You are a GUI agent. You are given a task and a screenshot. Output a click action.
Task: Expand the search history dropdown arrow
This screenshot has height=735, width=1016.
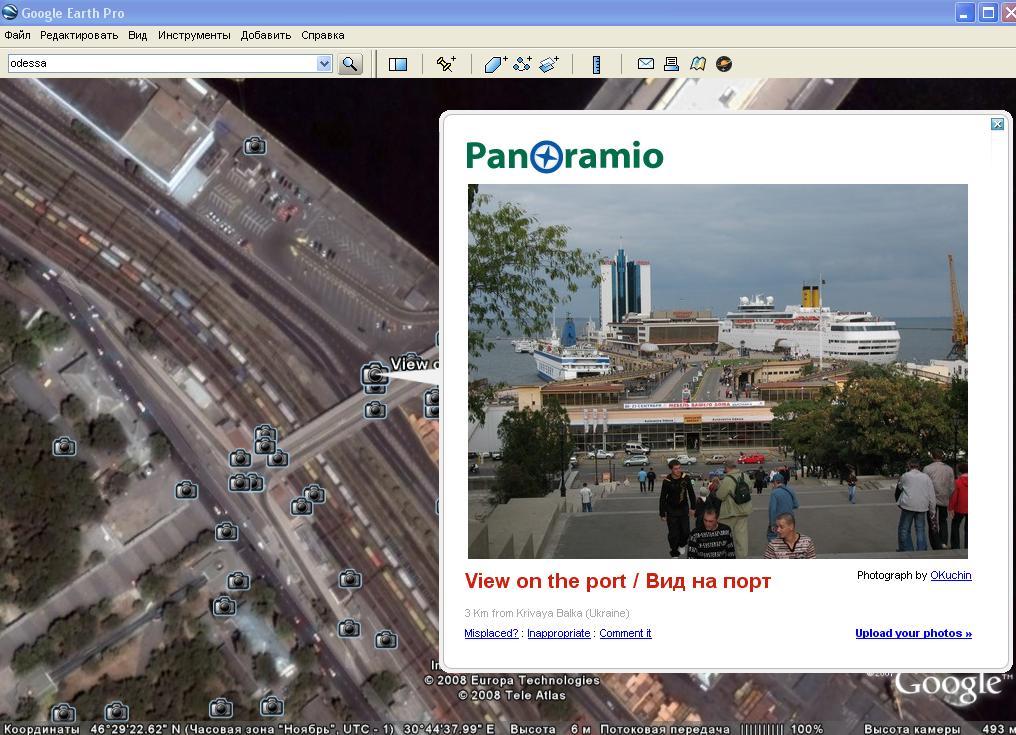pos(324,64)
